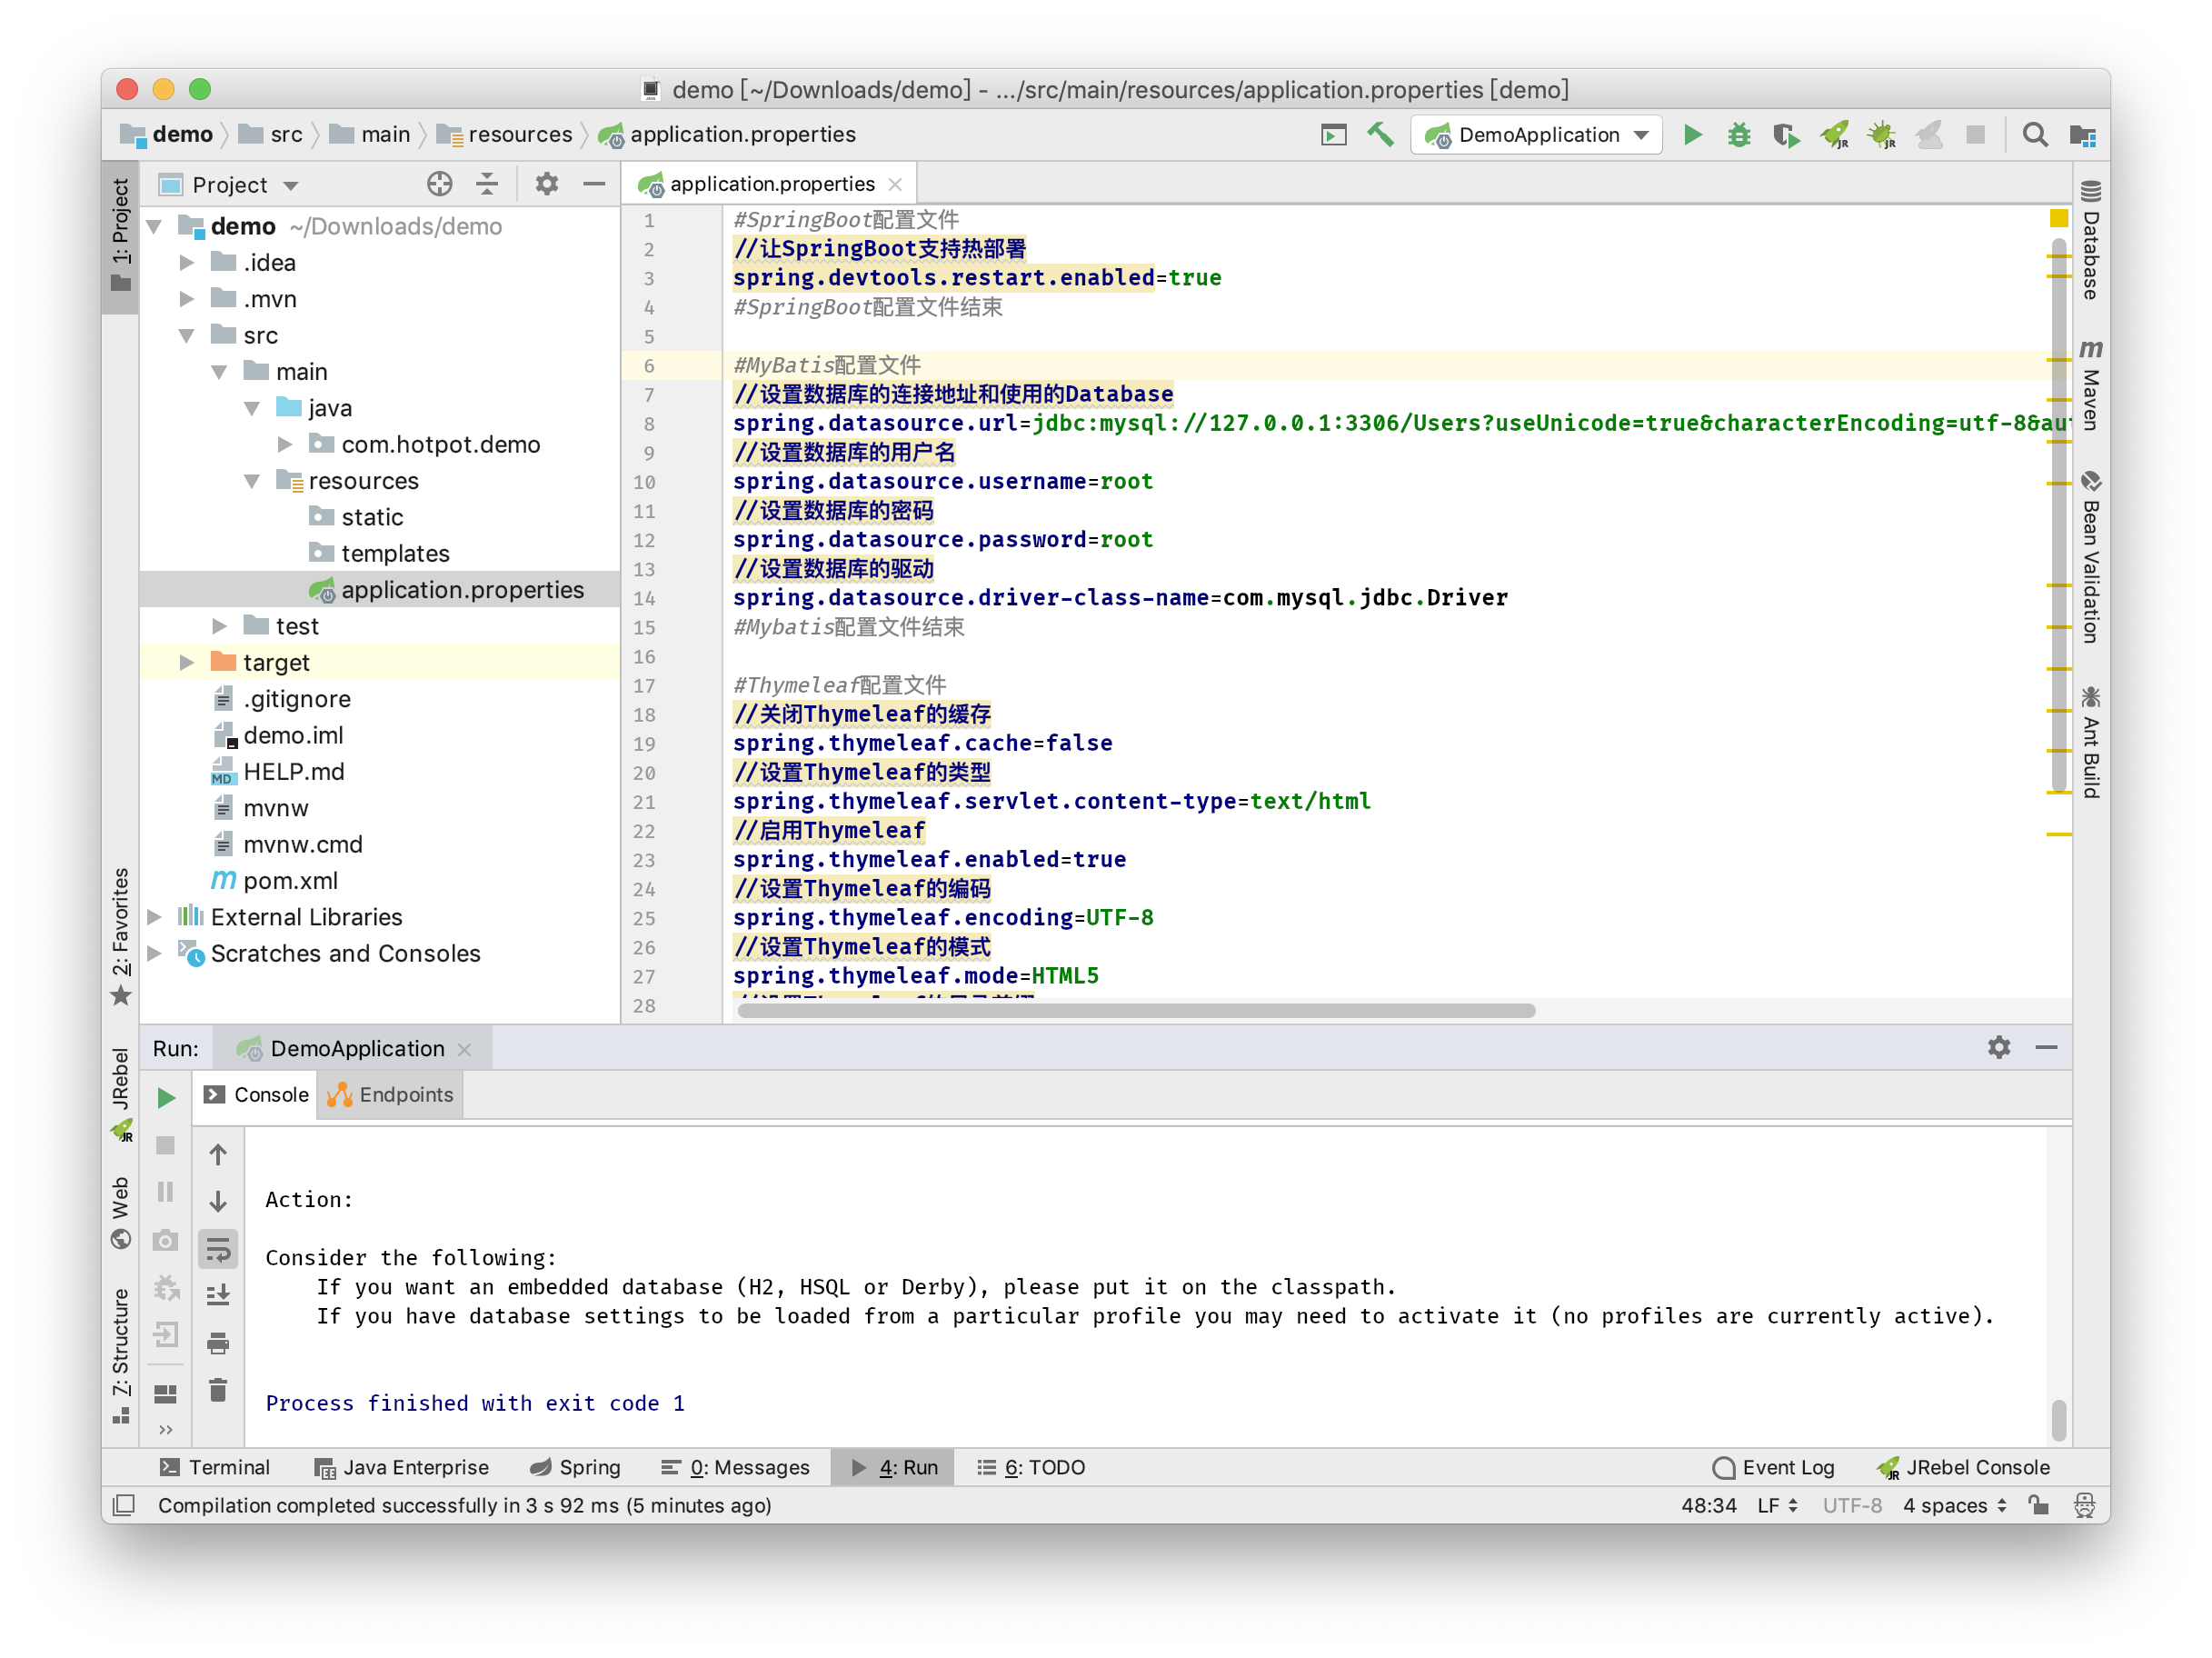2212x1658 pixels.
Task: Click the Build project hammer icon
Action: click(1381, 135)
